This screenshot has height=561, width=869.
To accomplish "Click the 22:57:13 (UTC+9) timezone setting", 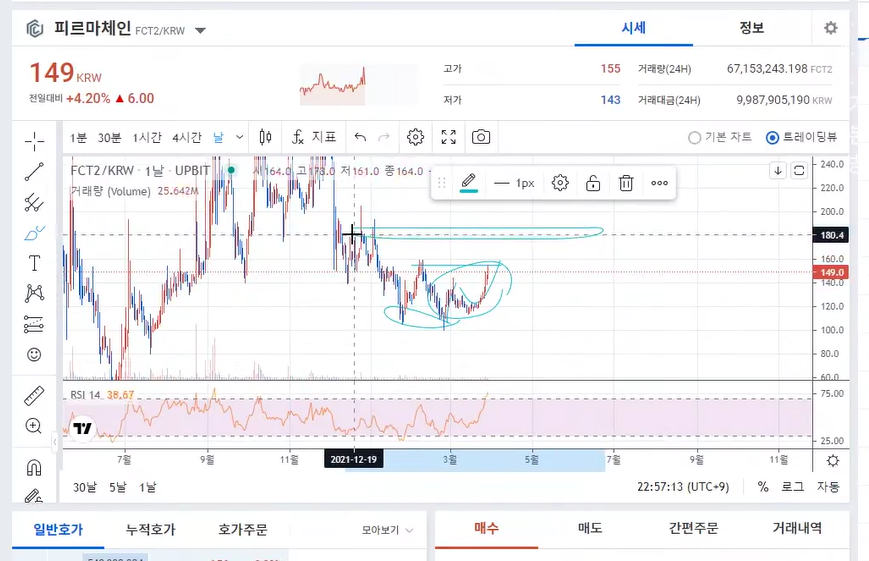I will (x=683, y=487).
